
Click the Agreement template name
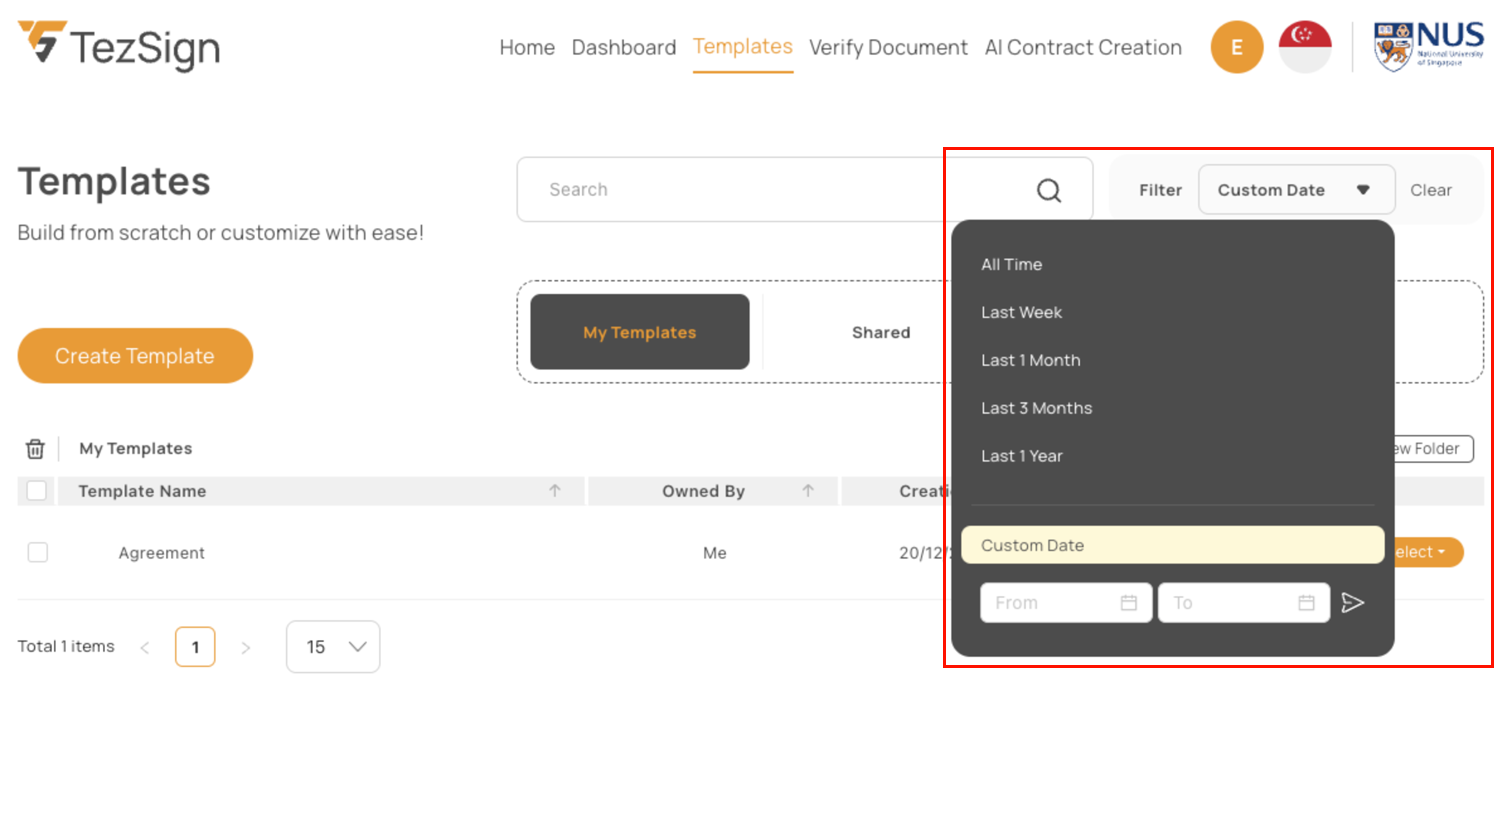(161, 553)
